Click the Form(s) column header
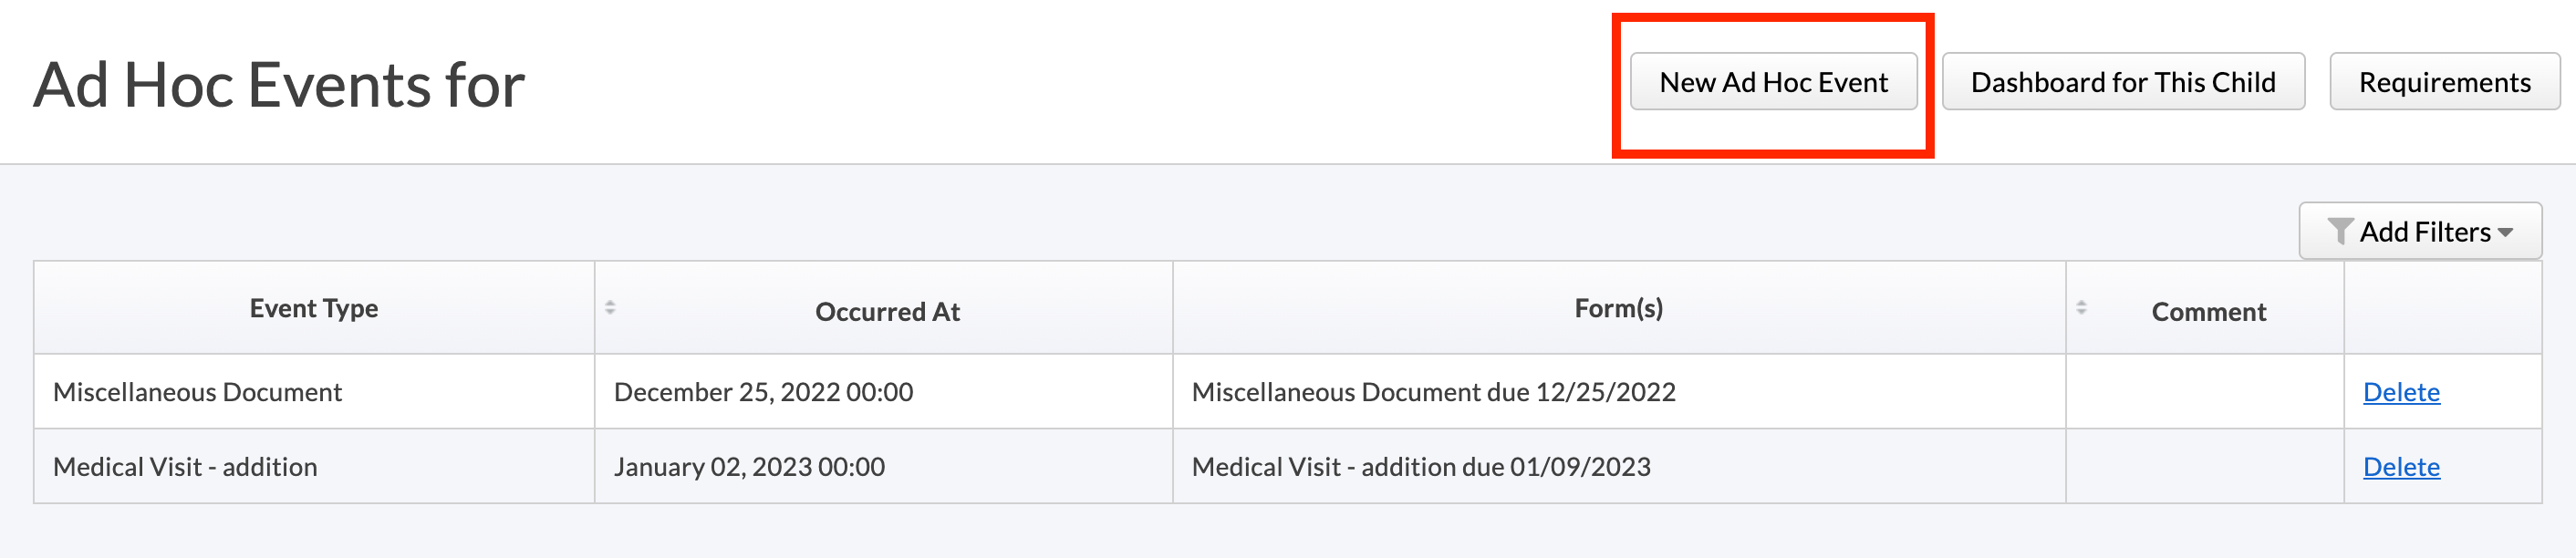This screenshot has width=2576, height=558. tap(1618, 308)
